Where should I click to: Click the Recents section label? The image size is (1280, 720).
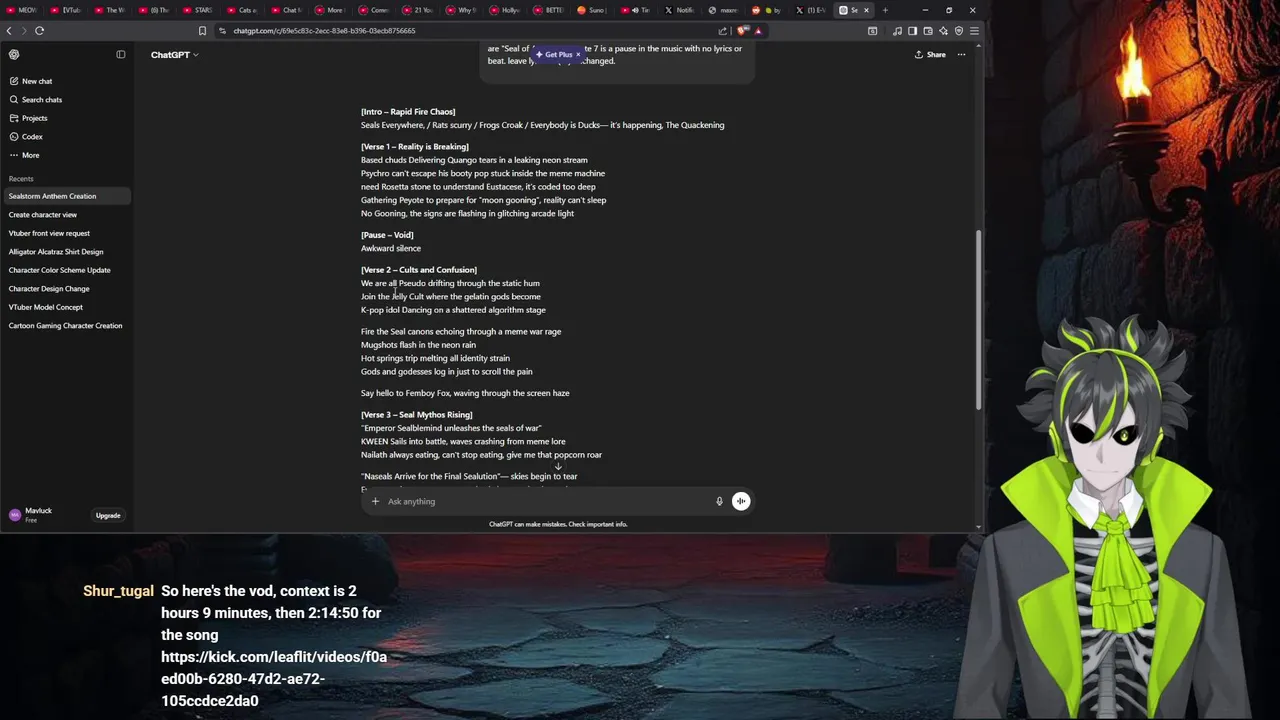pos(21,179)
